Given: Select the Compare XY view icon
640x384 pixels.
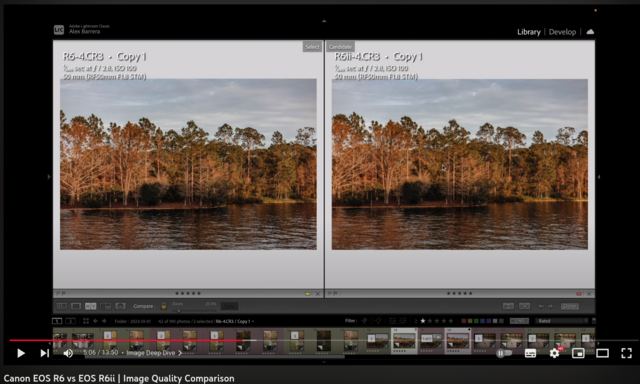Looking at the screenshot, I should tap(91, 306).
